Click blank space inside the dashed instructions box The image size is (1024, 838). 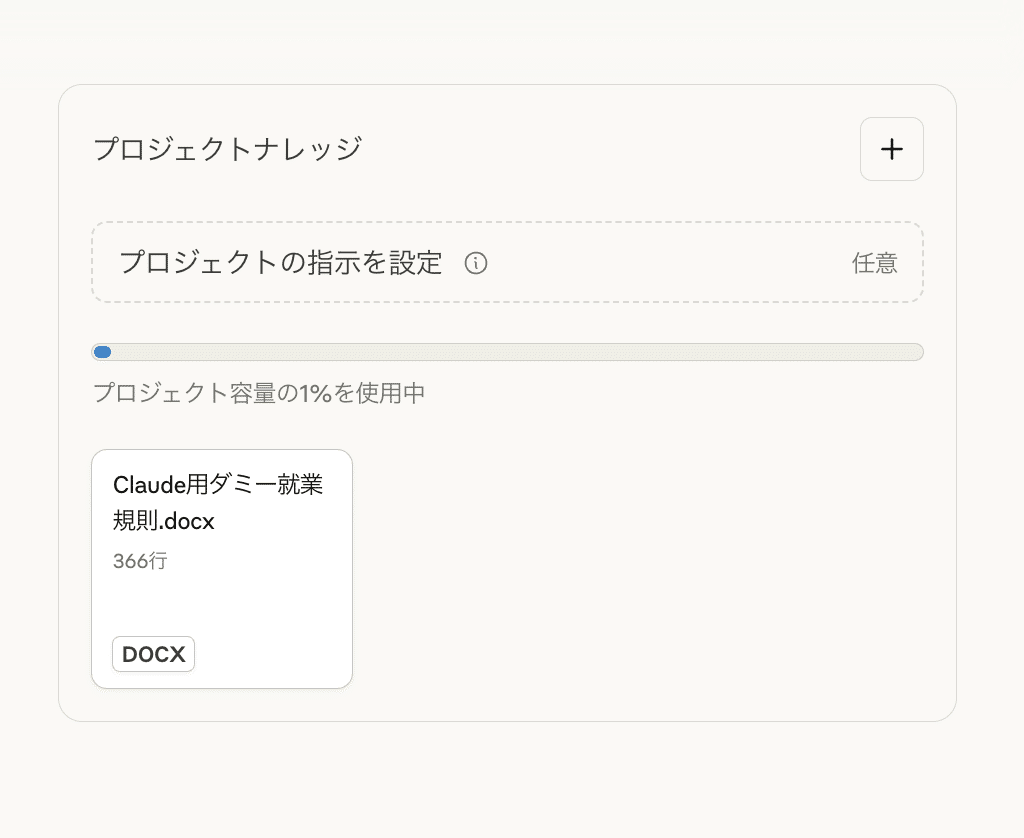[x=660, y=263]
